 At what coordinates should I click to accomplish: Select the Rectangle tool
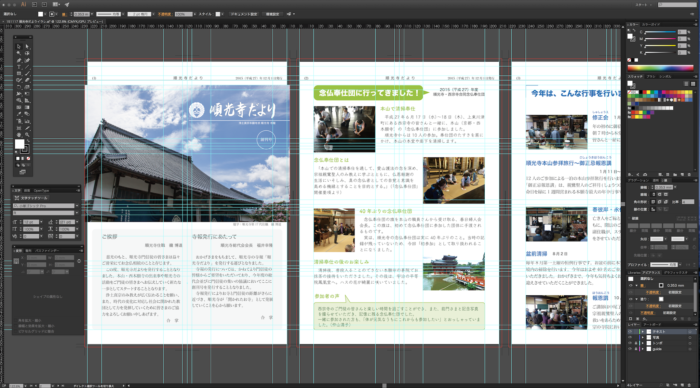19,74
